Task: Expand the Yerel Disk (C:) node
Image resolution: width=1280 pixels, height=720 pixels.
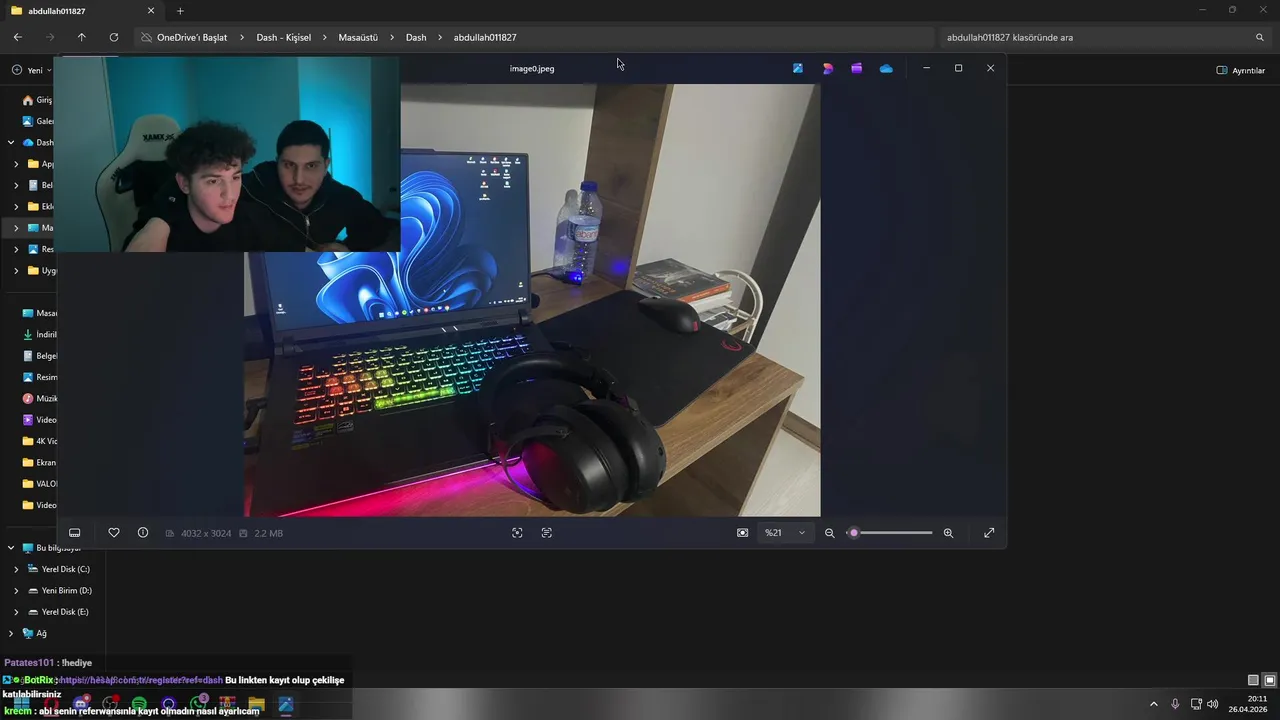Action: (16, 569)
